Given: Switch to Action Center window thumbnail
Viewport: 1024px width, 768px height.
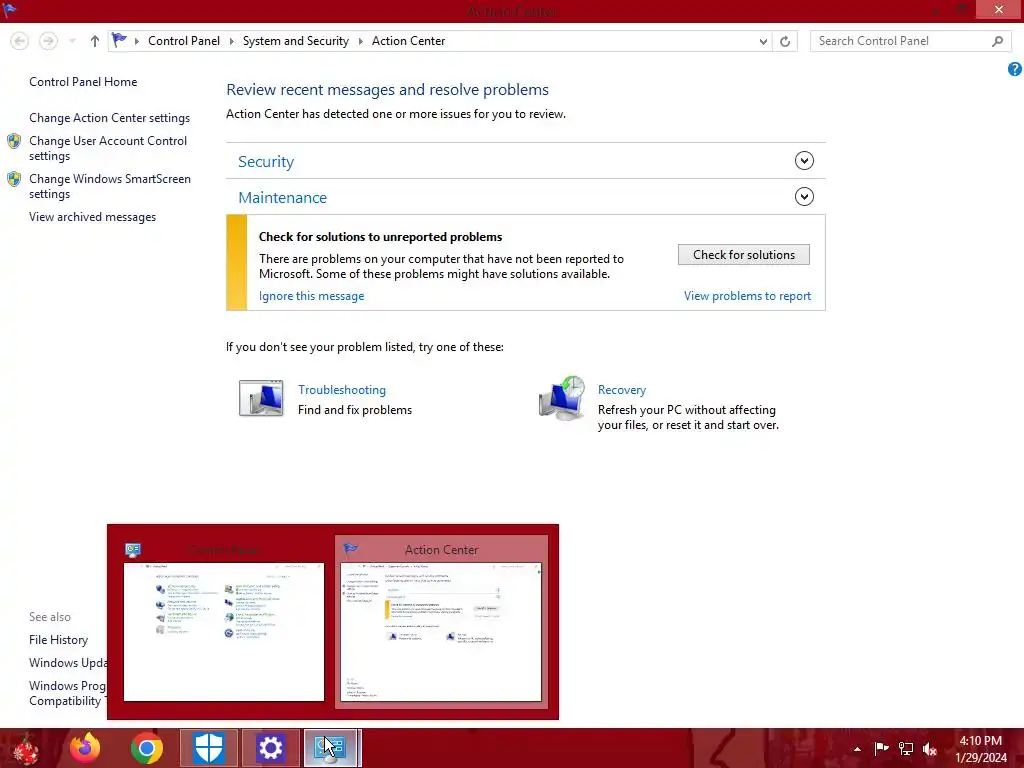Looking at the screenshot, I should (x=441, y=622).
